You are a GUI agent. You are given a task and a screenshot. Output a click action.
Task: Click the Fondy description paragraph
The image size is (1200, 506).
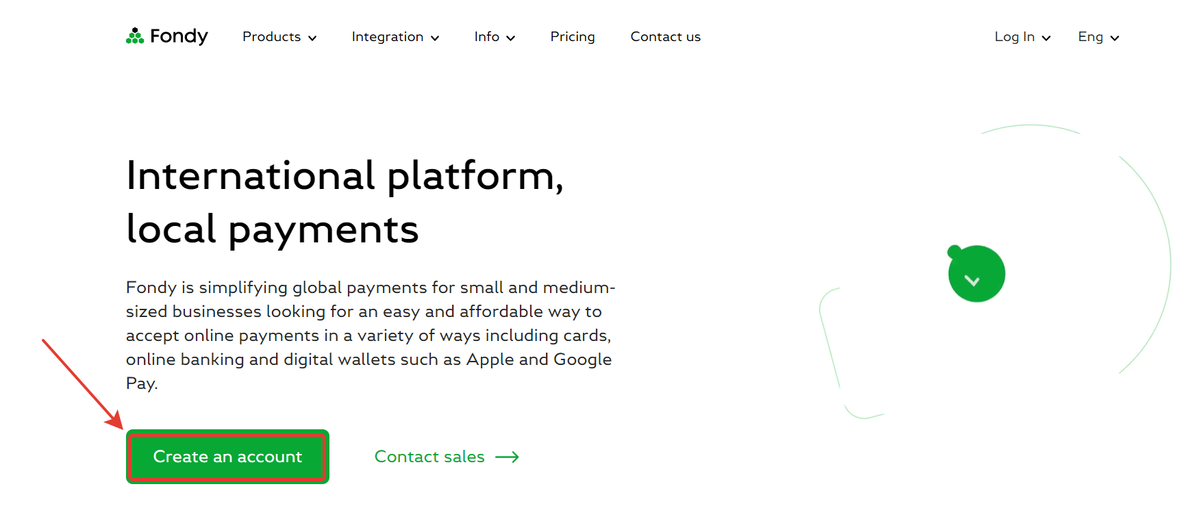(x=369, y=336)
